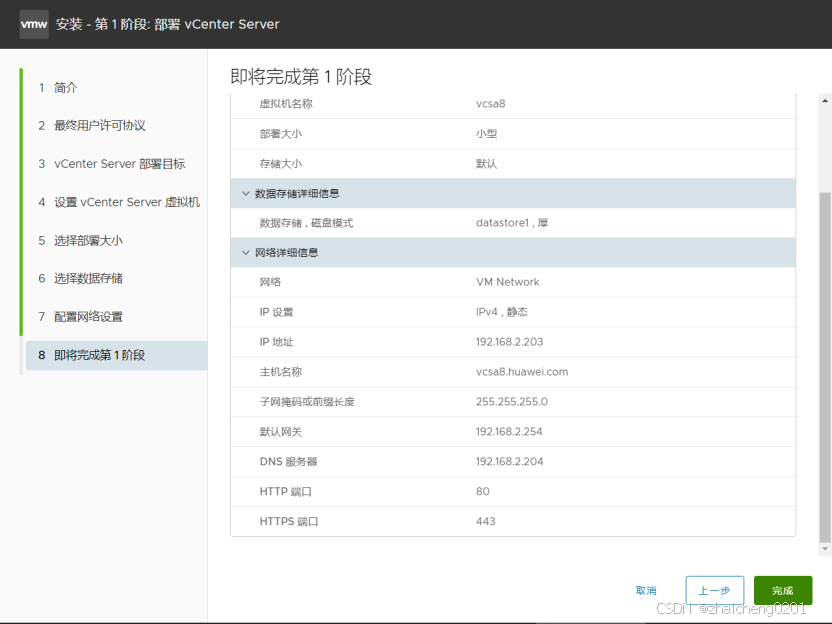
Task: Click the 小型 deployment size value
Action: (x=487, y=134)
